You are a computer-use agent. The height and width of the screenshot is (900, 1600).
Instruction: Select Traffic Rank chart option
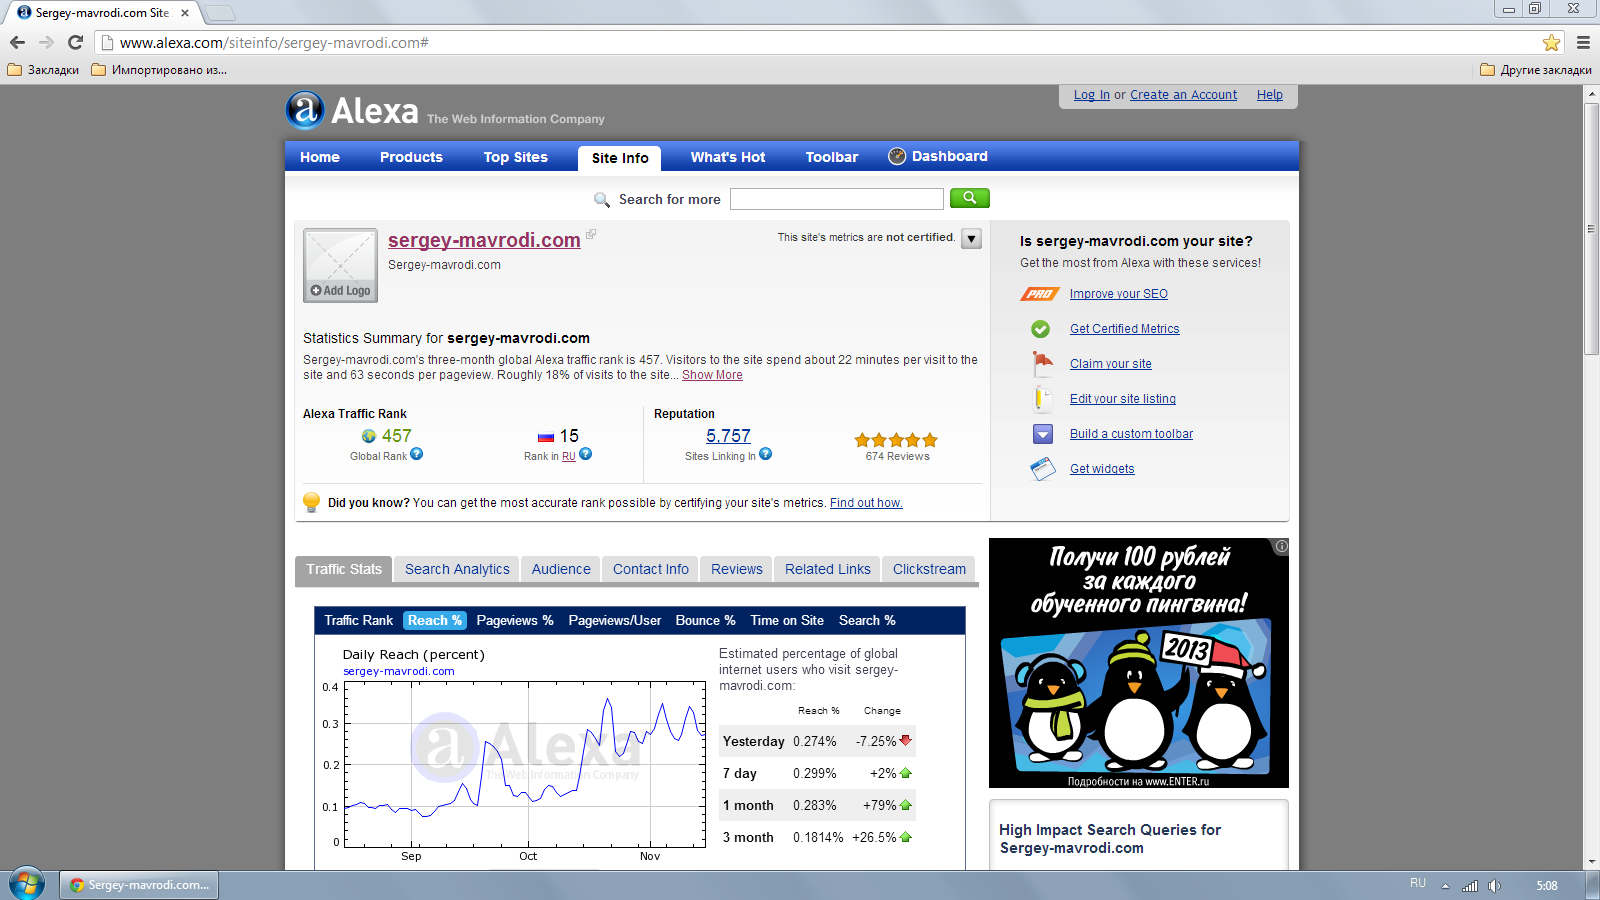pos(359,620)
